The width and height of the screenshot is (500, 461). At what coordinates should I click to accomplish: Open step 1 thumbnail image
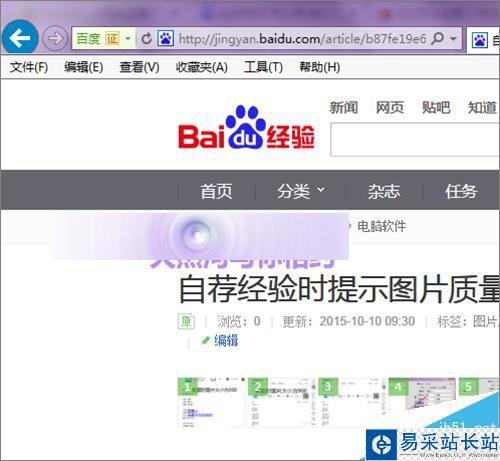click(x=212, y=402)
